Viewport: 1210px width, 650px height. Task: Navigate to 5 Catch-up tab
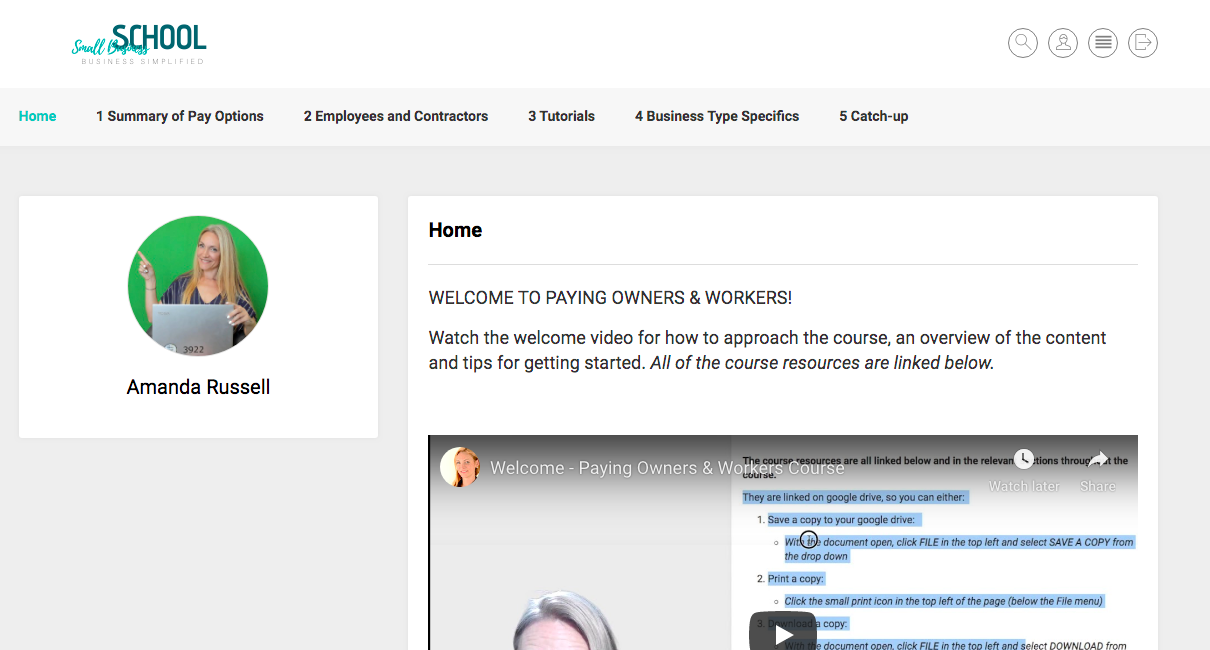tap(873, 116)
